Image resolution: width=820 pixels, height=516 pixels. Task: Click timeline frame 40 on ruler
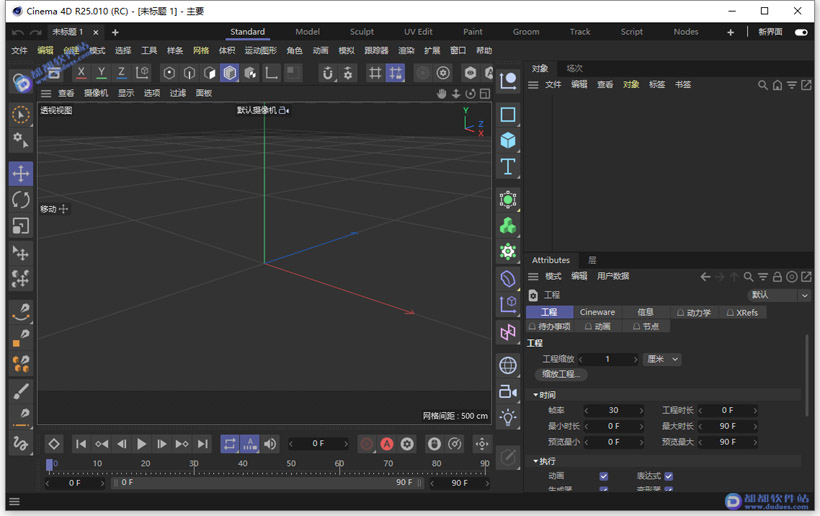[243, 464]
